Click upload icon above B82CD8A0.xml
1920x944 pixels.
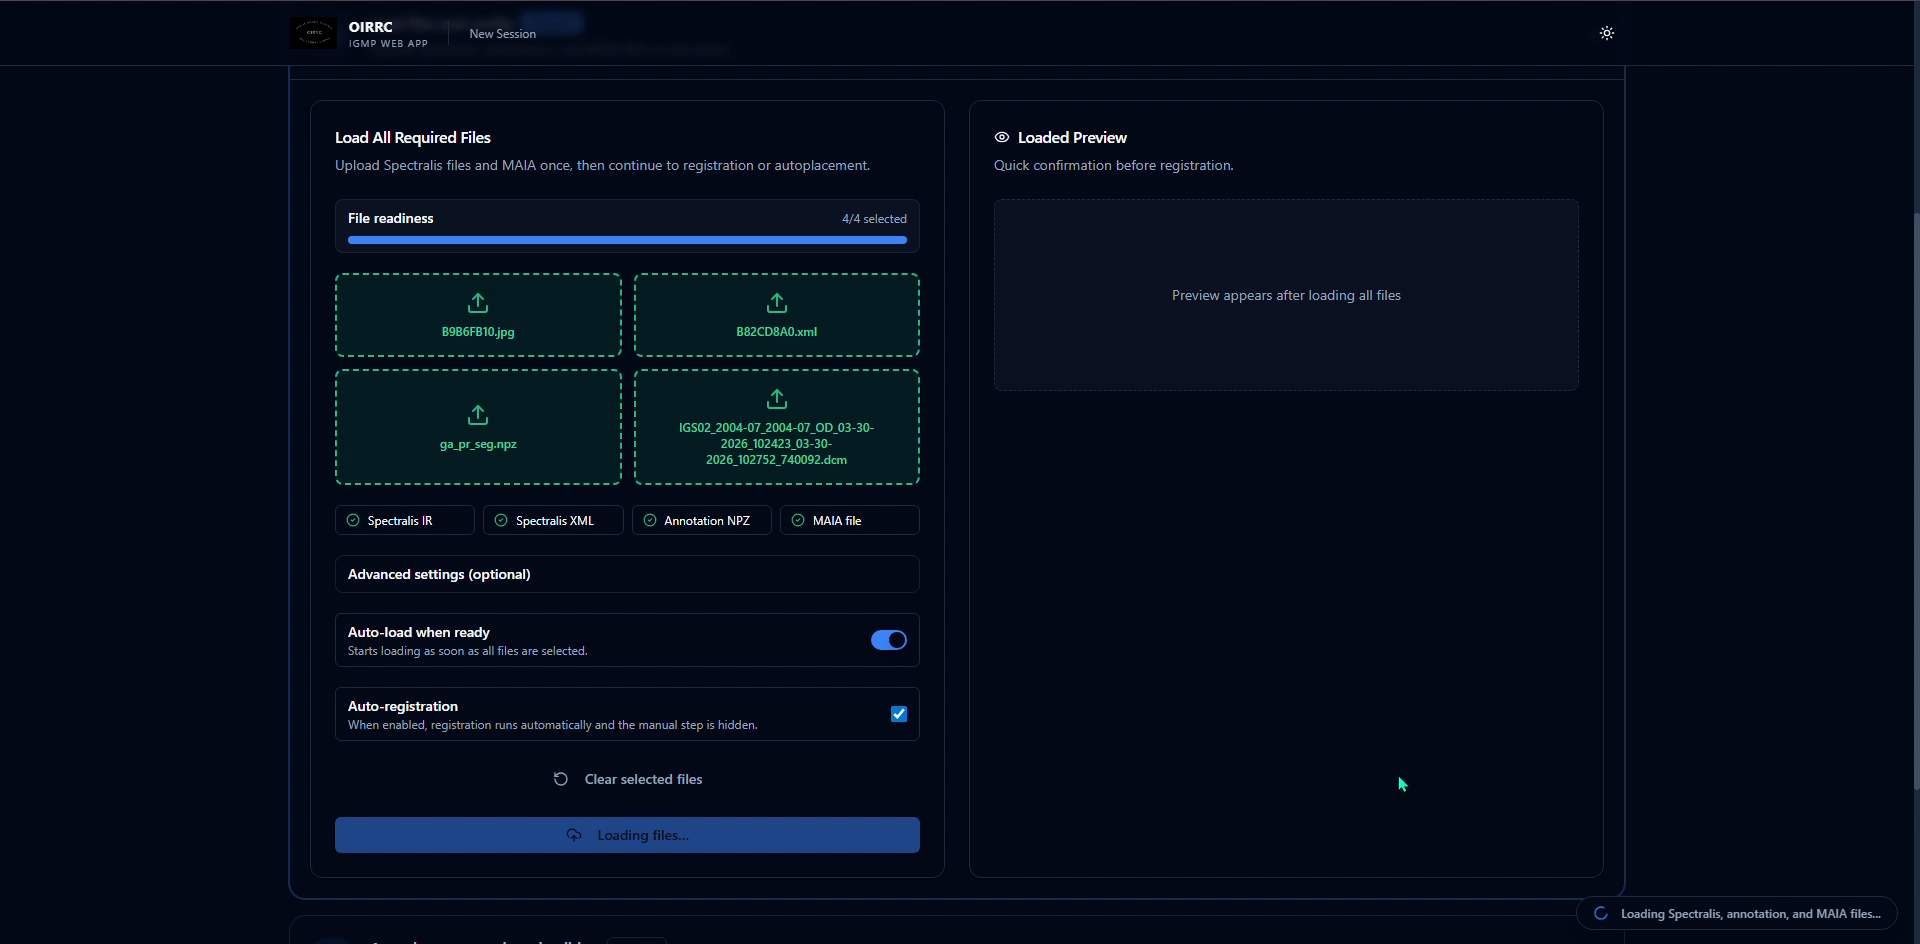(x=776, y=302)
